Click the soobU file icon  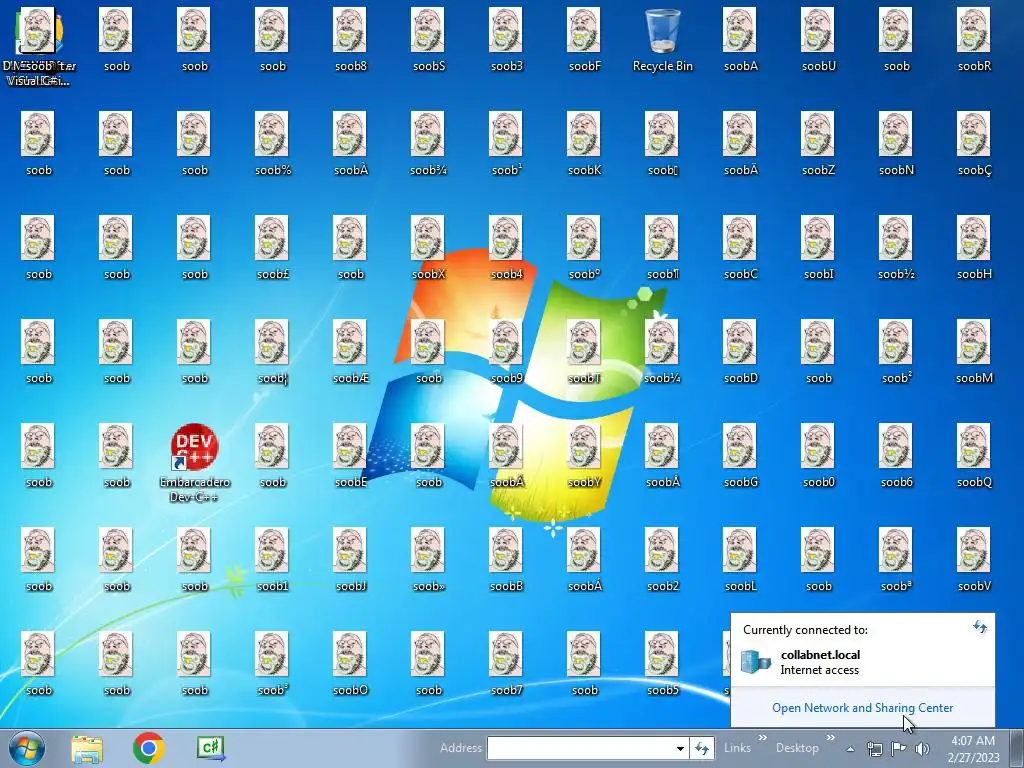[x=818, y=40]
